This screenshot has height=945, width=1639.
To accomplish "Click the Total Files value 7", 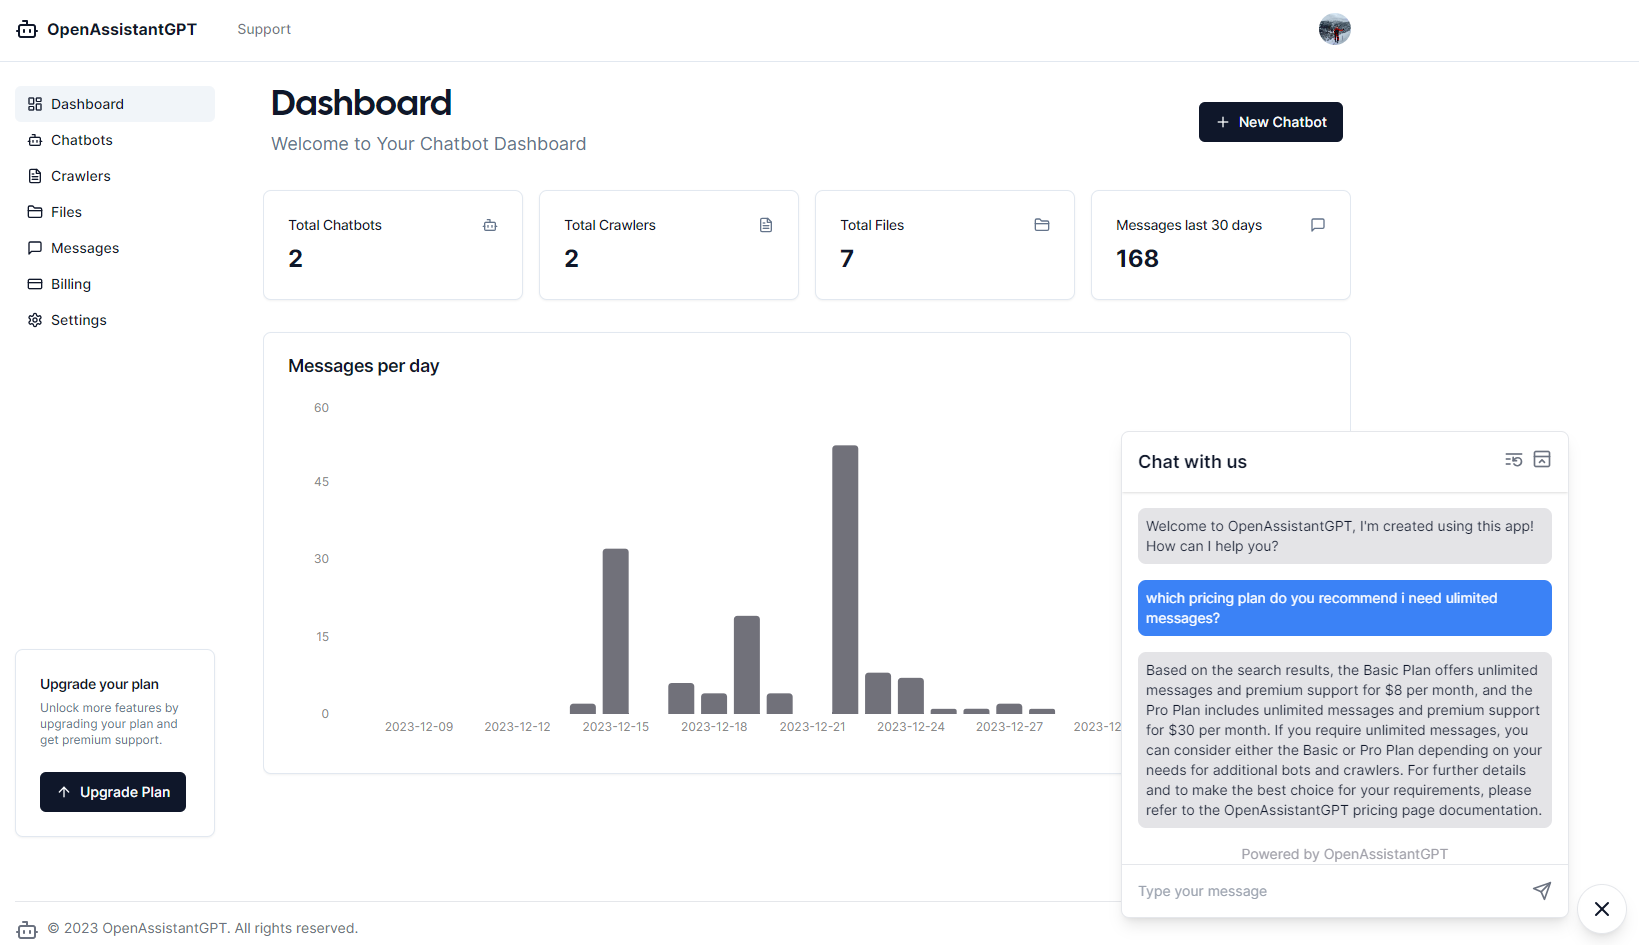I will coord(847,259).
